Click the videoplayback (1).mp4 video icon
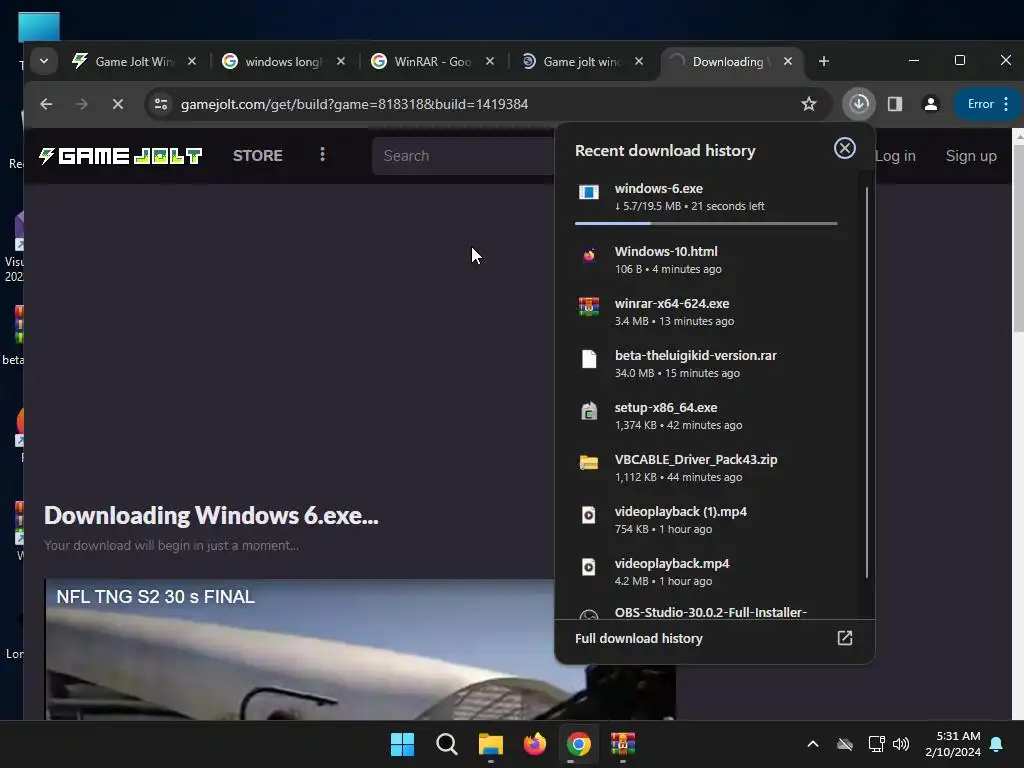Screen dimensions: 1024x768 click(588, 515)
